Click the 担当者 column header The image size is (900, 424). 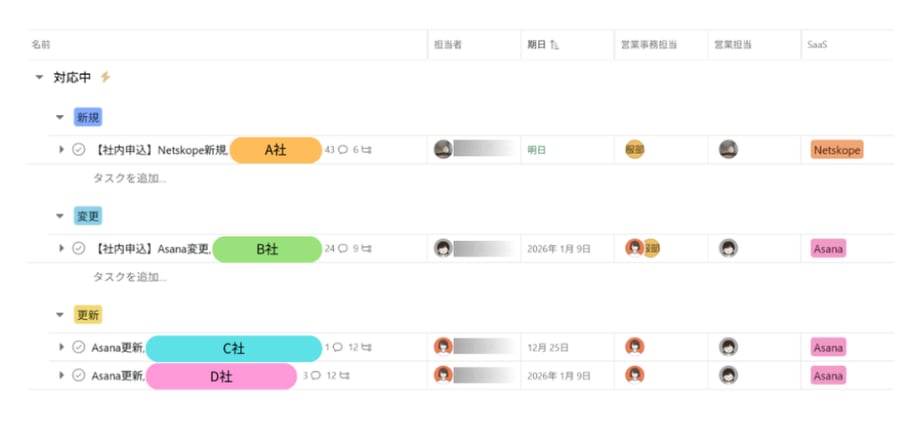point(447,45)
